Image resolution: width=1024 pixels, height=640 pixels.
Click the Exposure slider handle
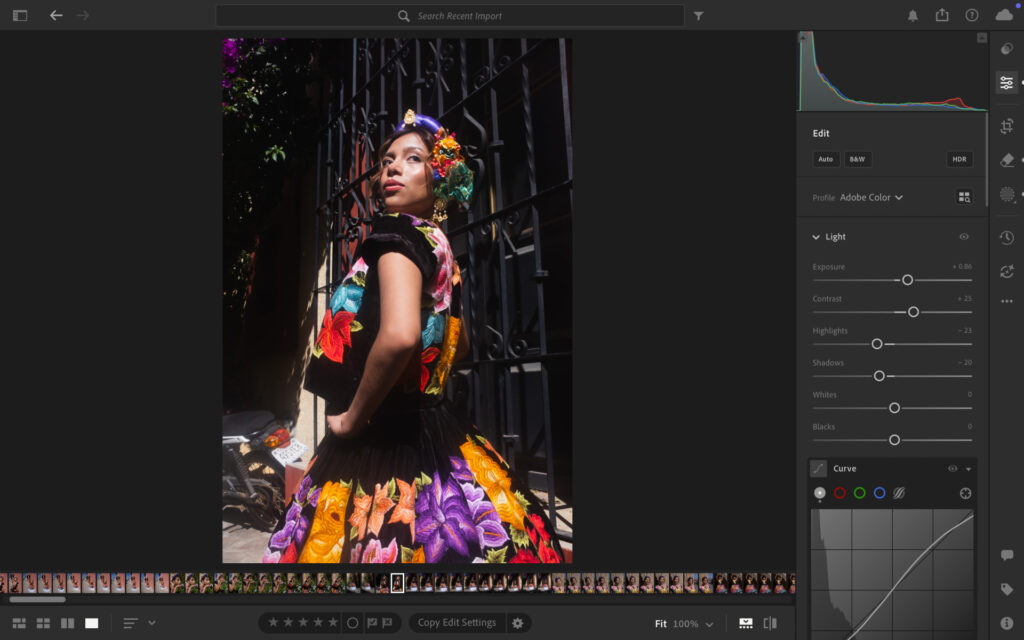point(907,280)
